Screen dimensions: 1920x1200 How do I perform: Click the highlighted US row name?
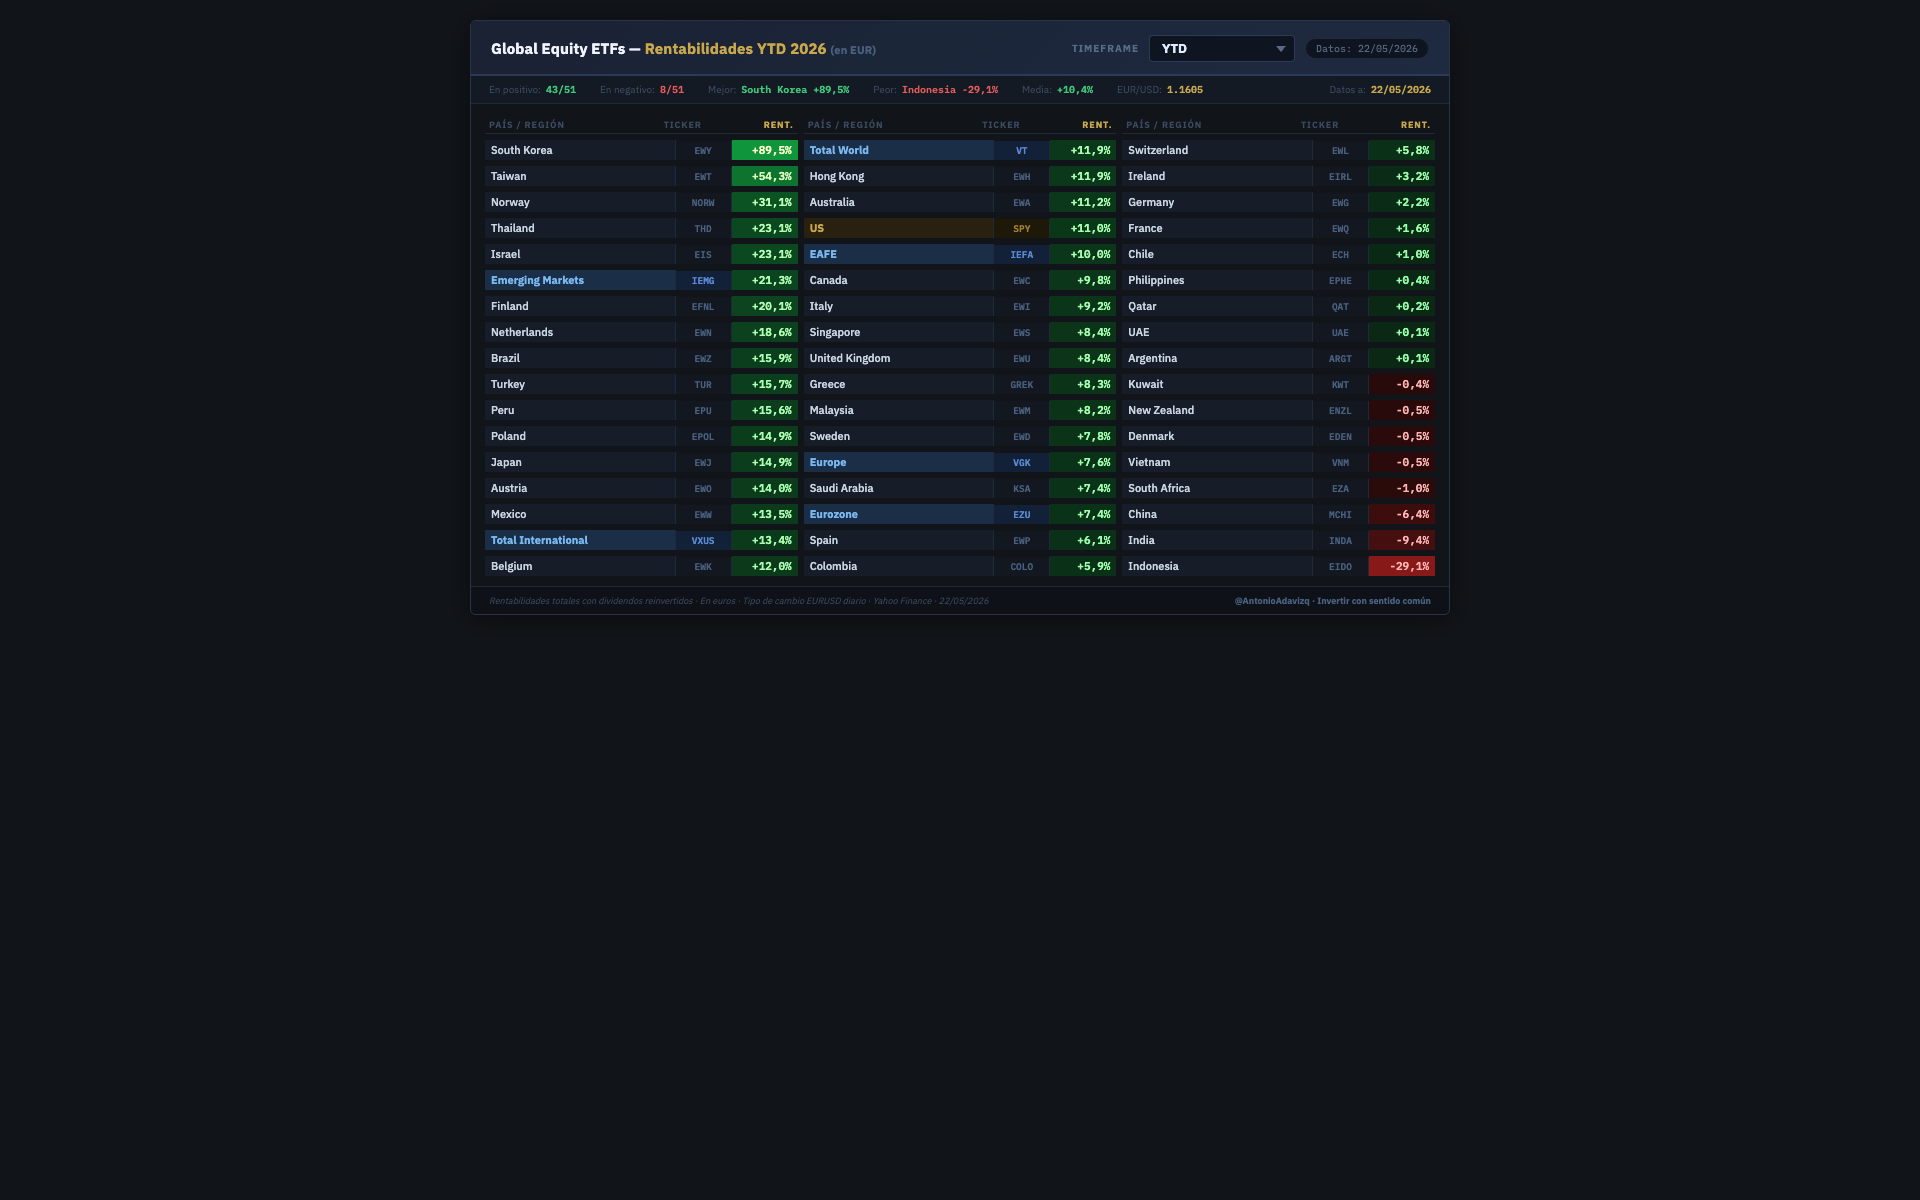click(898, 228)
